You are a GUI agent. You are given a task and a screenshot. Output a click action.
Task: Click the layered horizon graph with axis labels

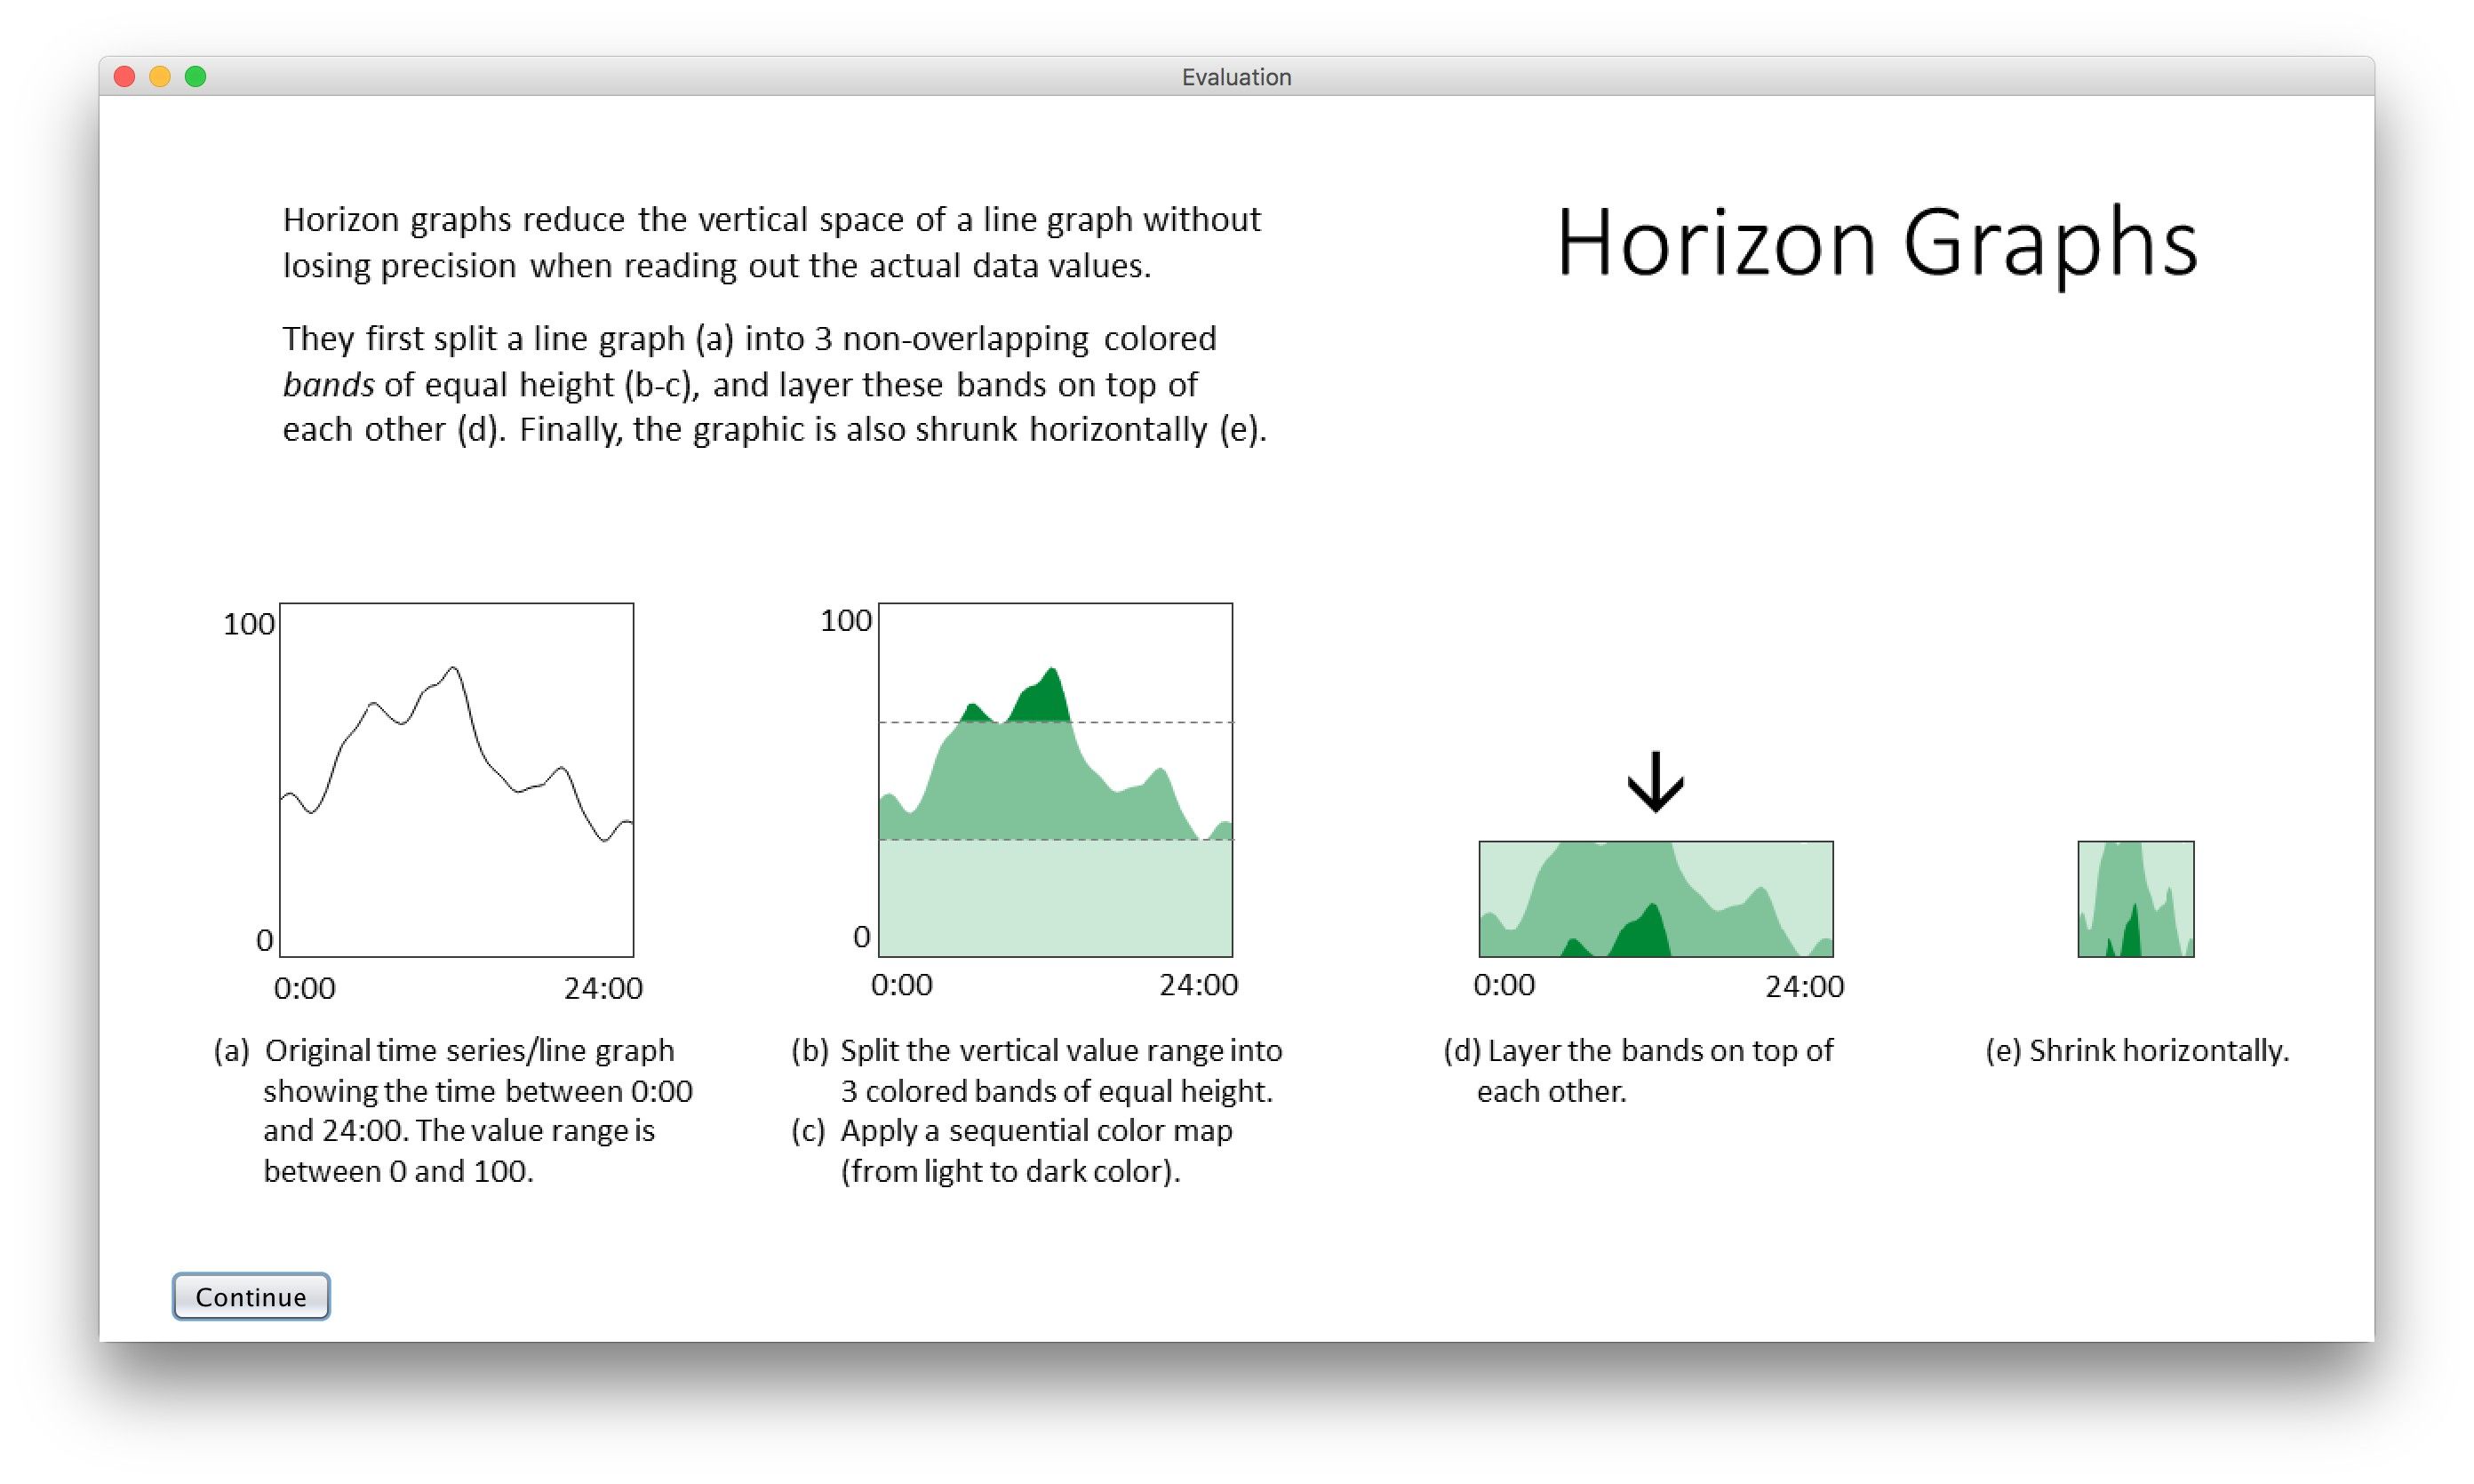tap(1655, 898)
